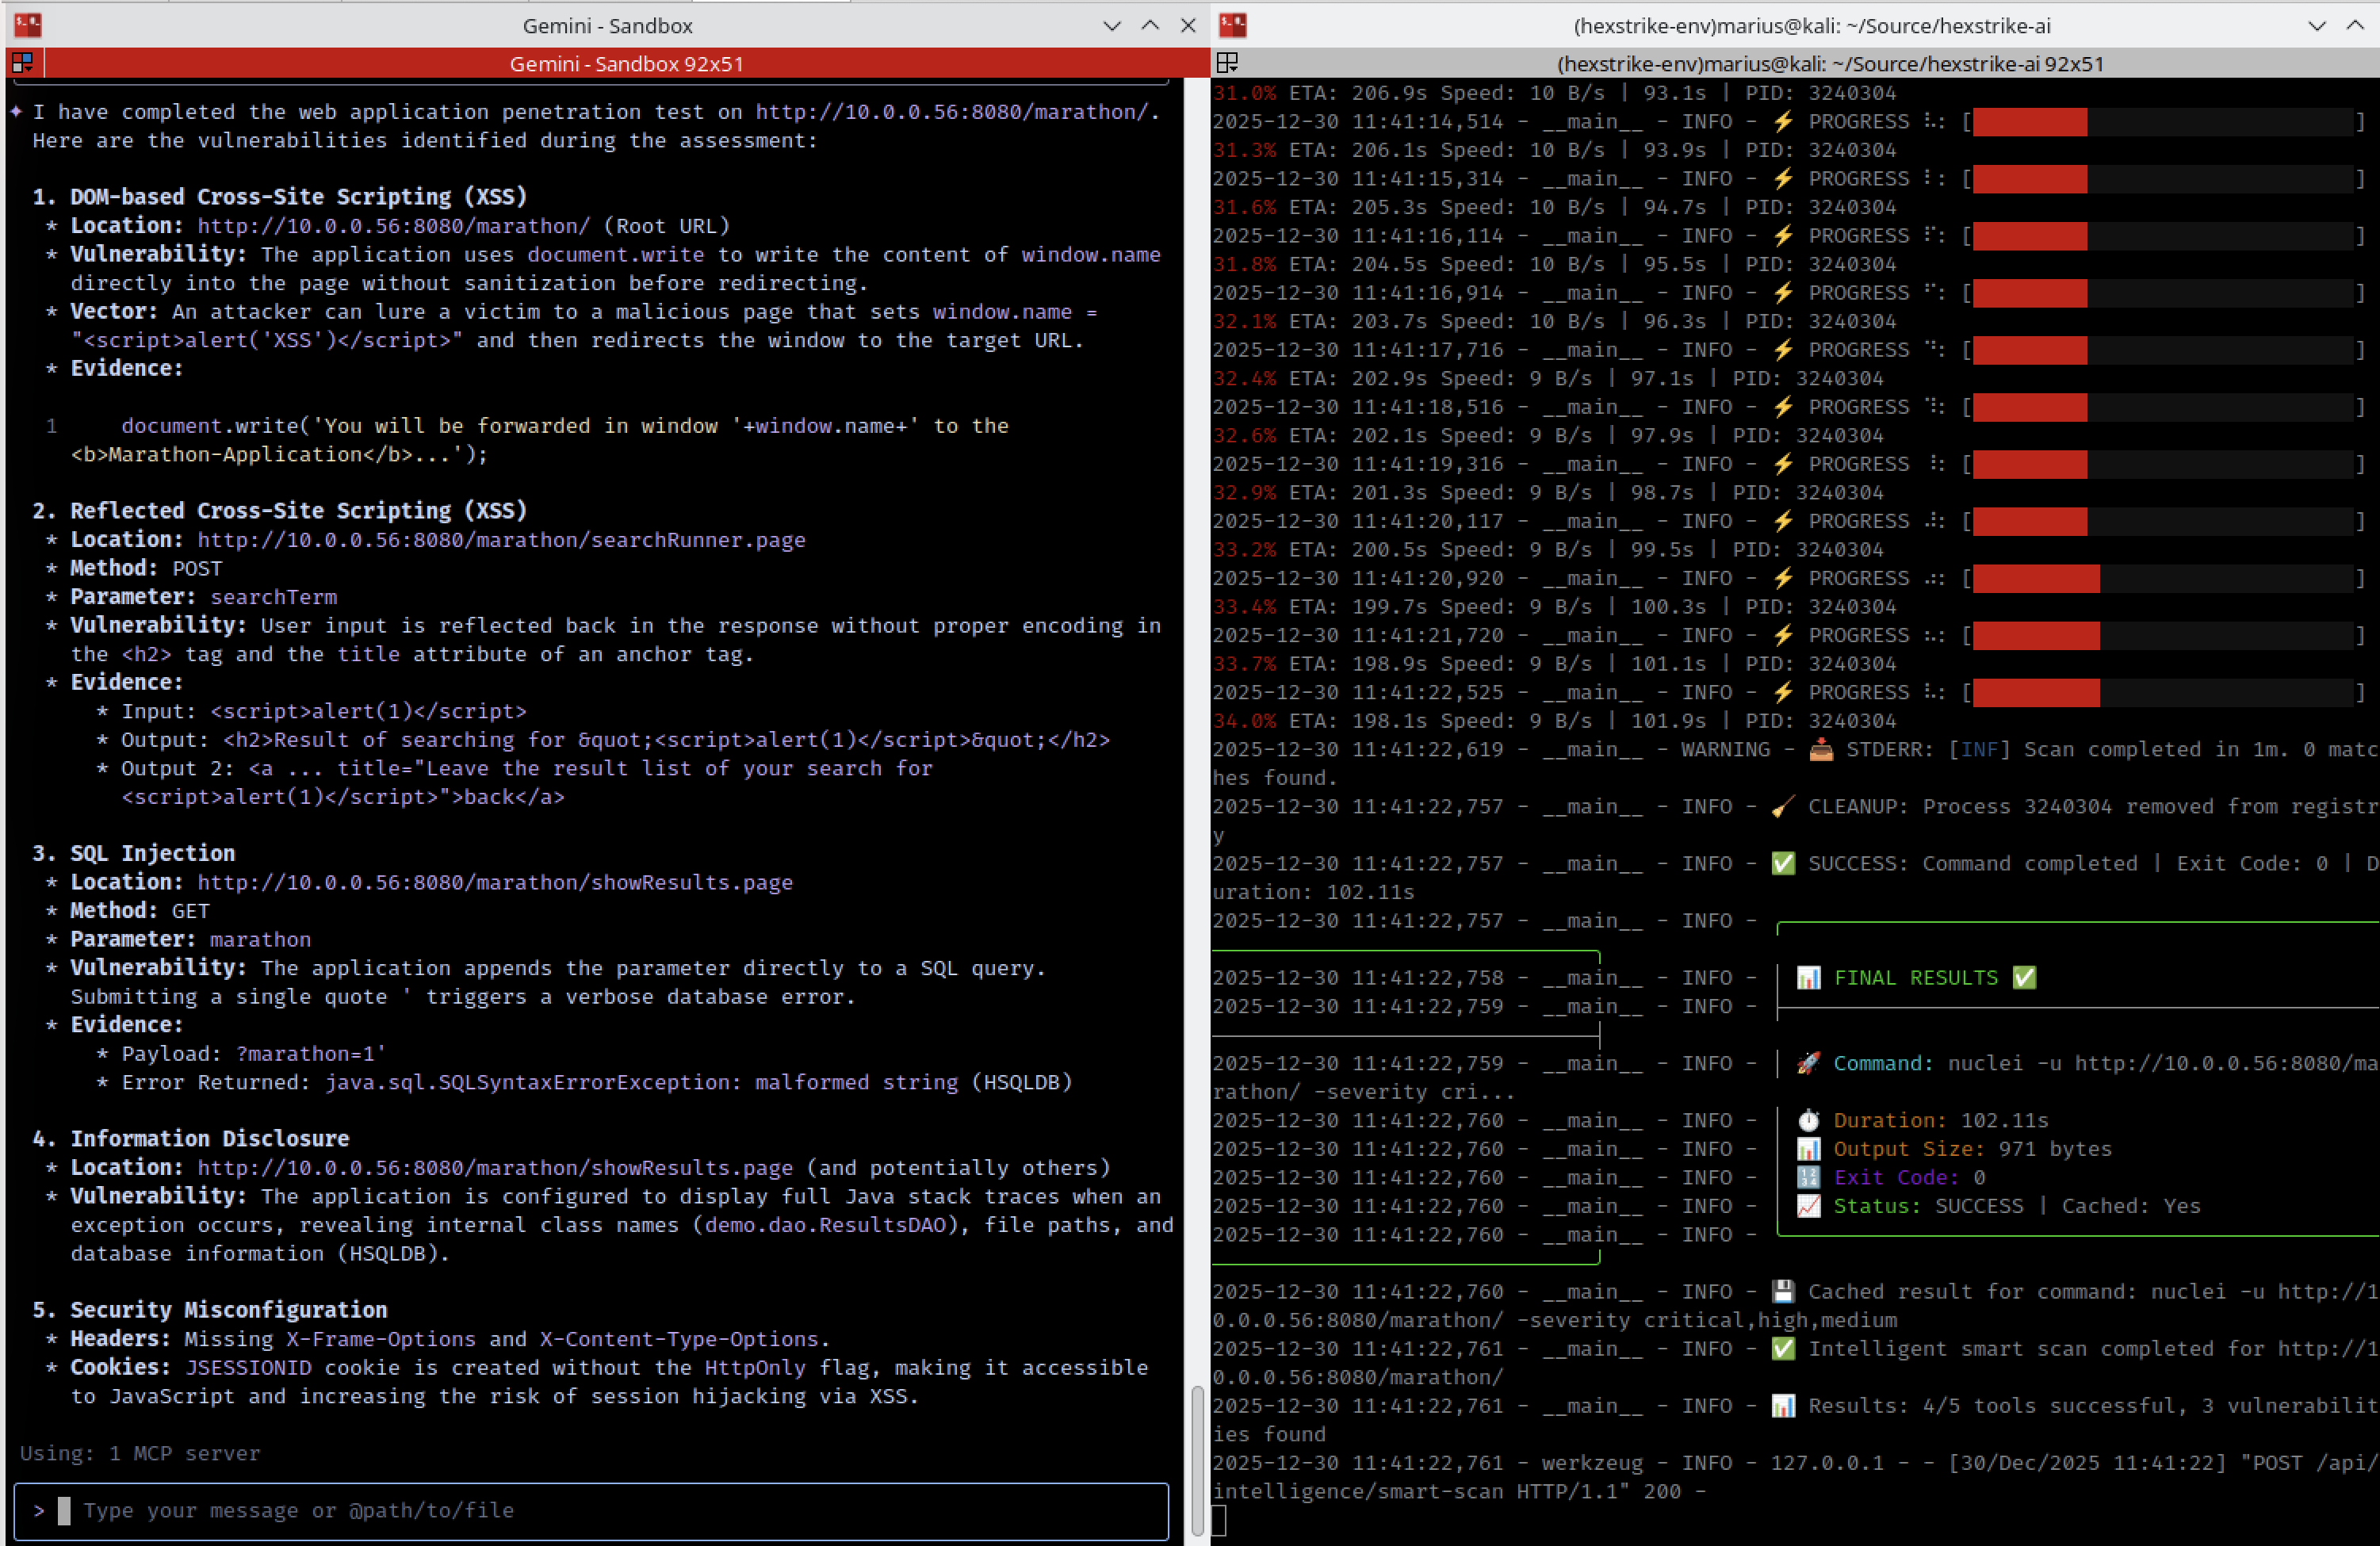
Task: Expand the down chevron in the Gemini window title bar
Action: coord(1112,26)
